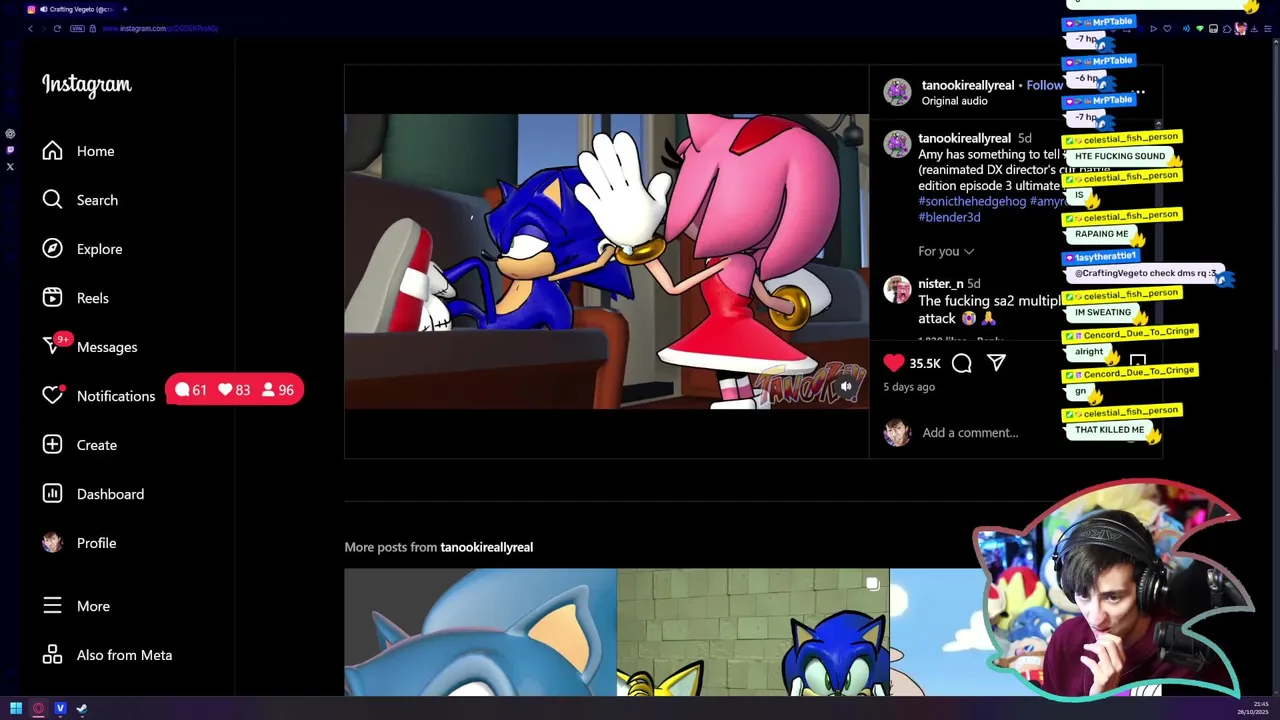Toggle the browser VPN badge

pyautogui.click(x=77, y=28)
